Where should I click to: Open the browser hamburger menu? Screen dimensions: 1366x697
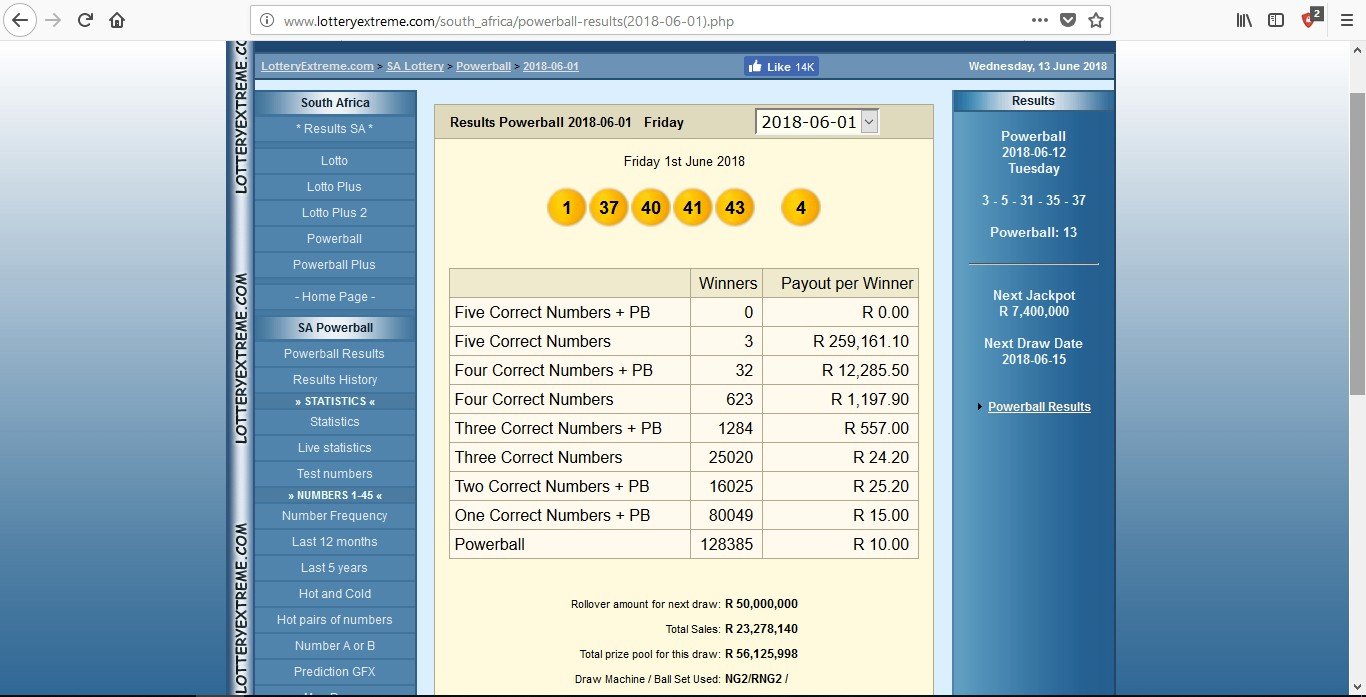pos(1346,20)
